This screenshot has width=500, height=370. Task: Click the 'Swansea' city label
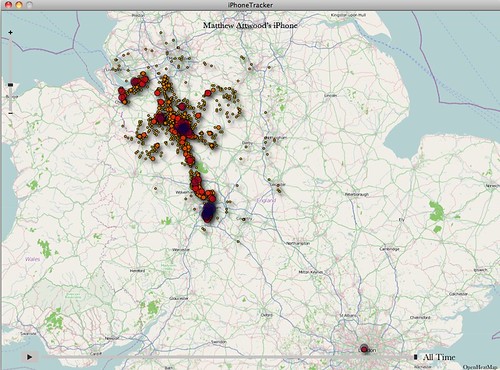(x=28, y=334)
